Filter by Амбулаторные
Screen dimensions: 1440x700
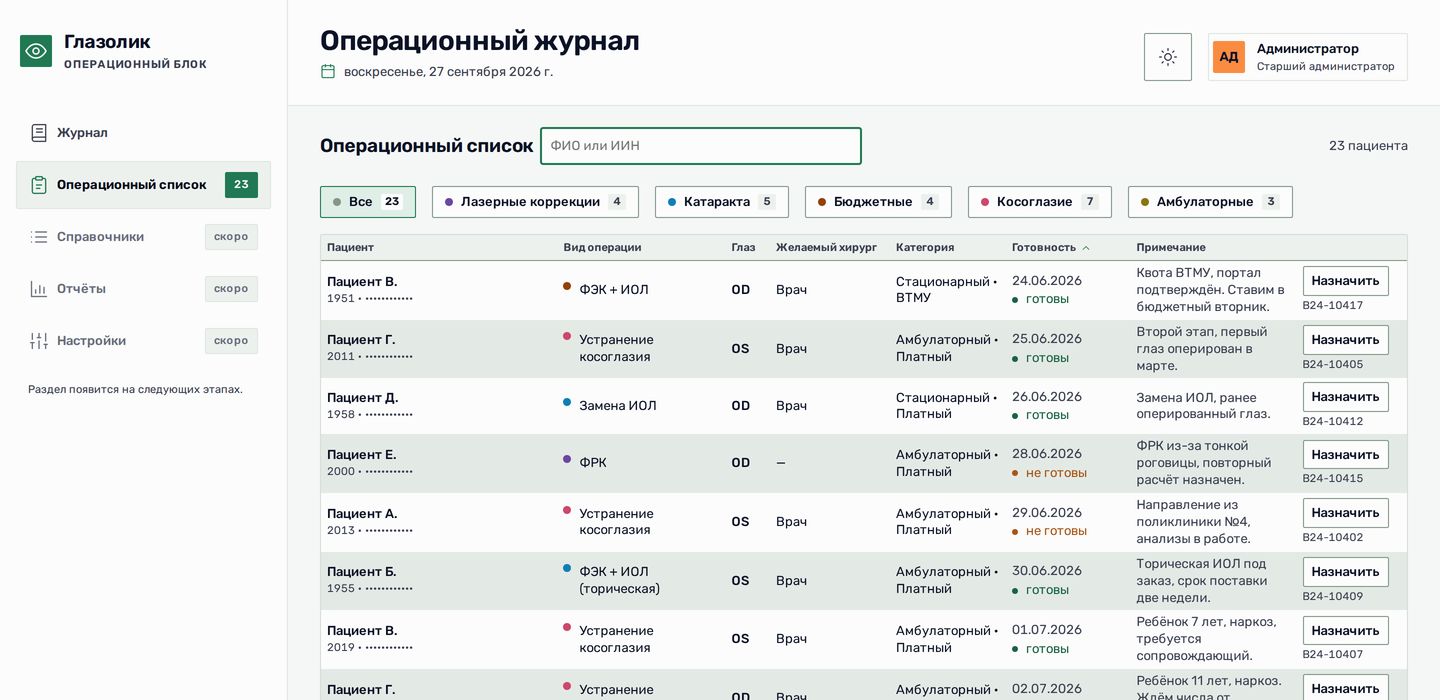[x=1210, y=202]
